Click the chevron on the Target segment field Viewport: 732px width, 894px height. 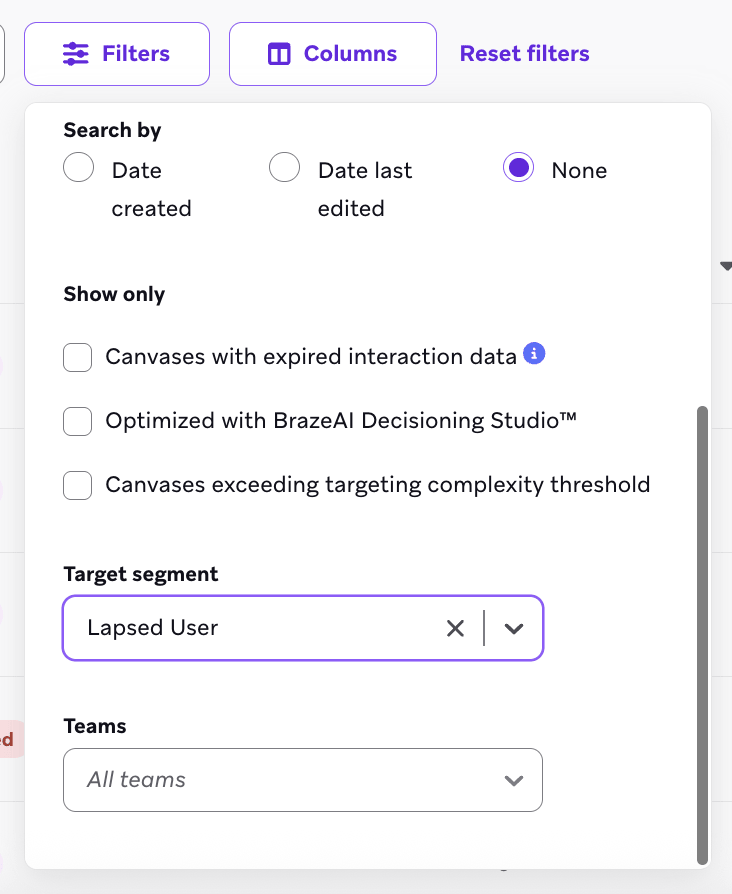(514, 628)
